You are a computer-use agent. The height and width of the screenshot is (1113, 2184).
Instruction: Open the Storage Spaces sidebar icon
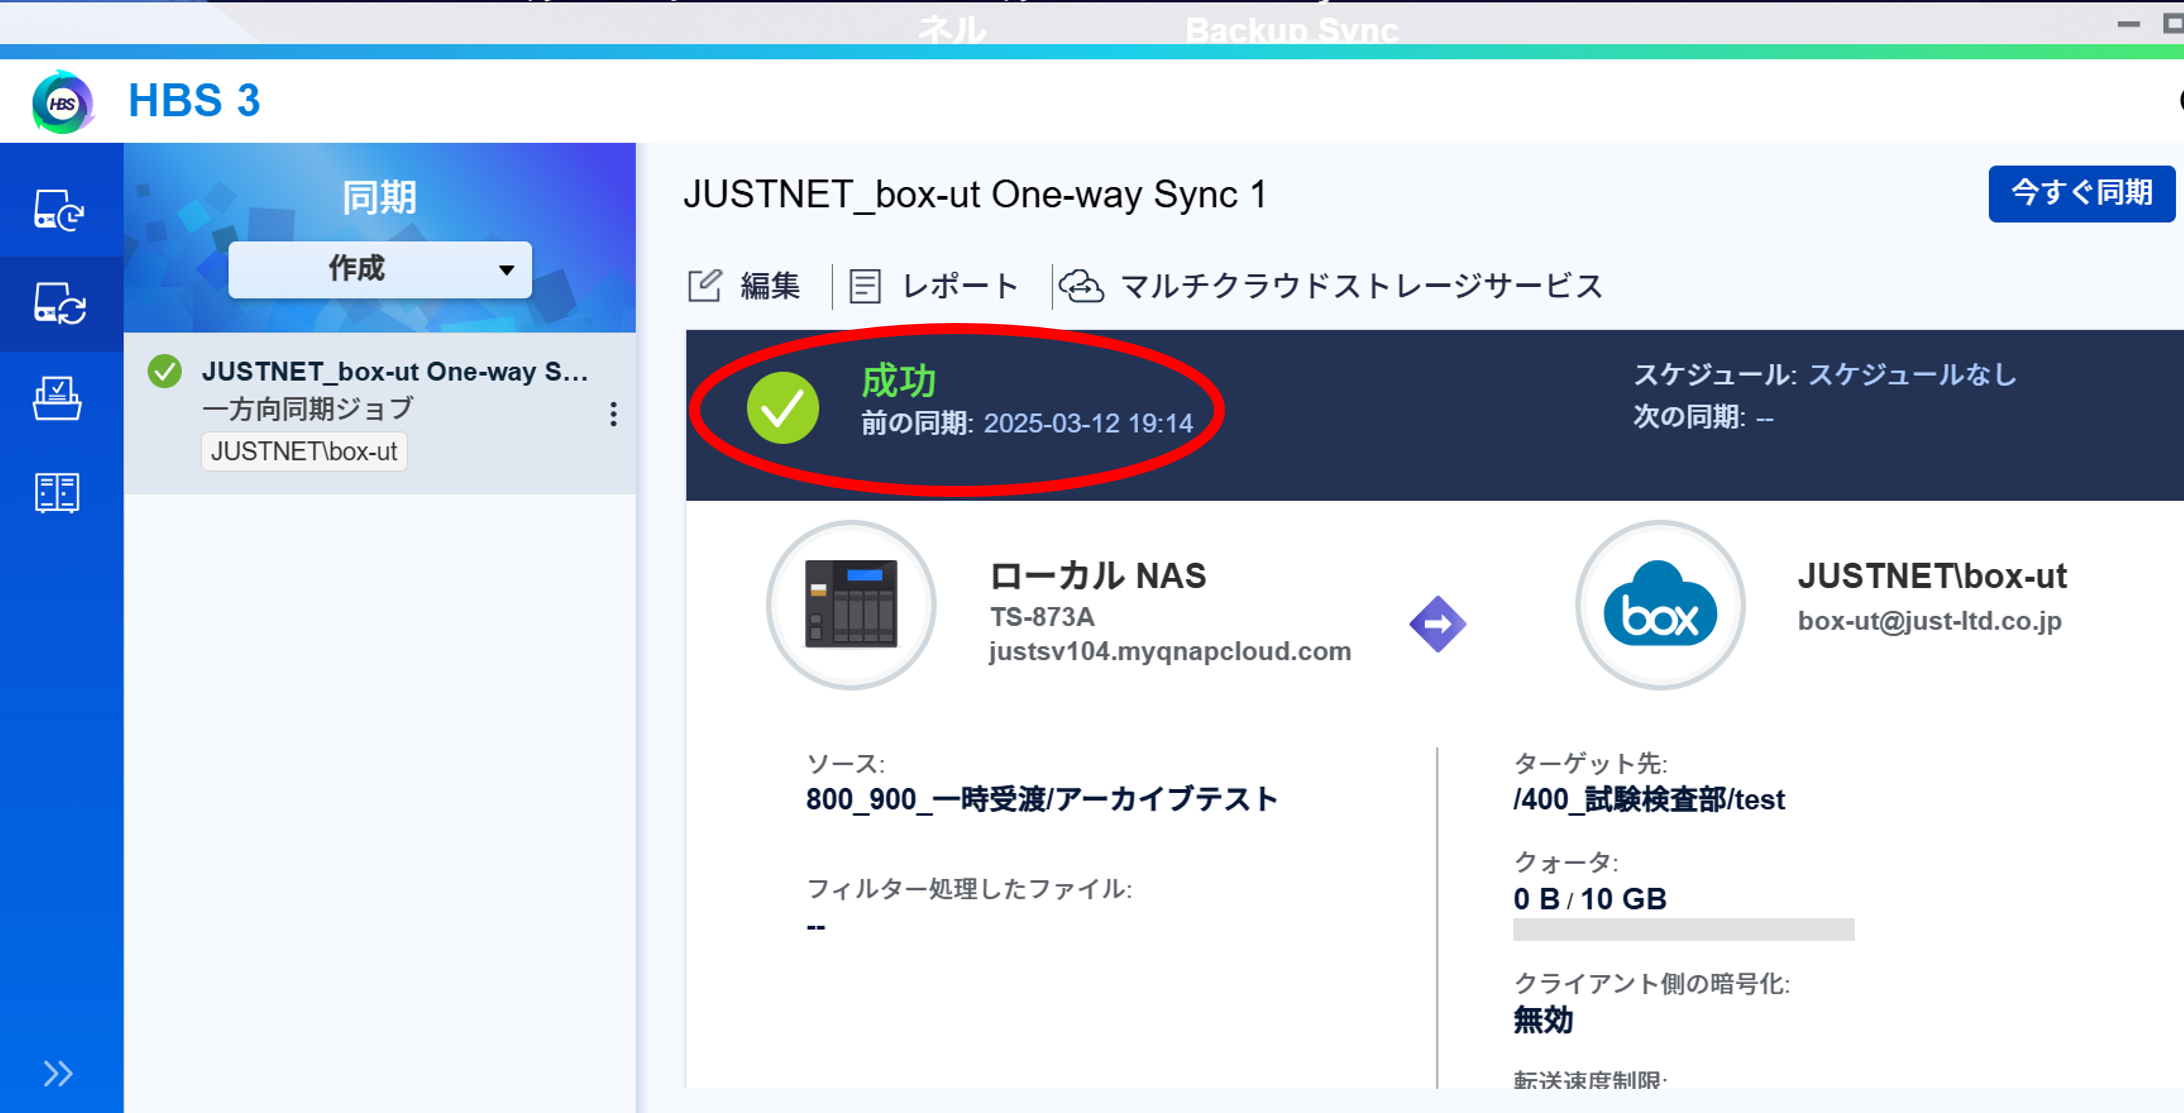point(57,492)
